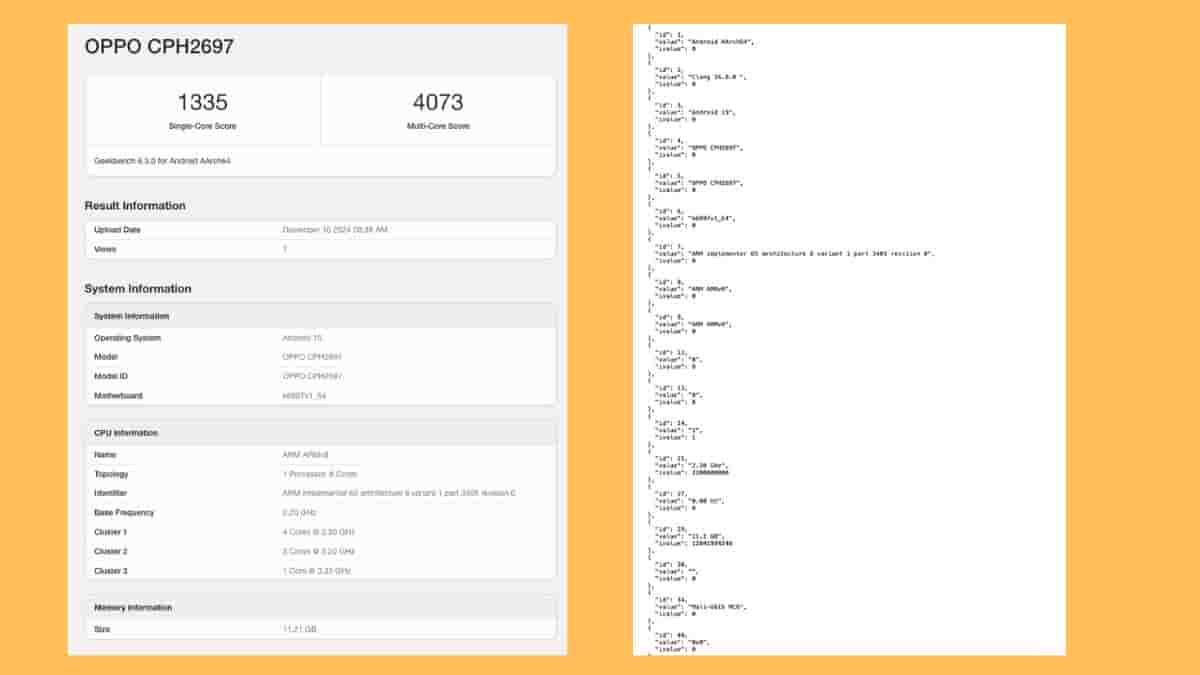Click the memory Size row

click(320, 629)
